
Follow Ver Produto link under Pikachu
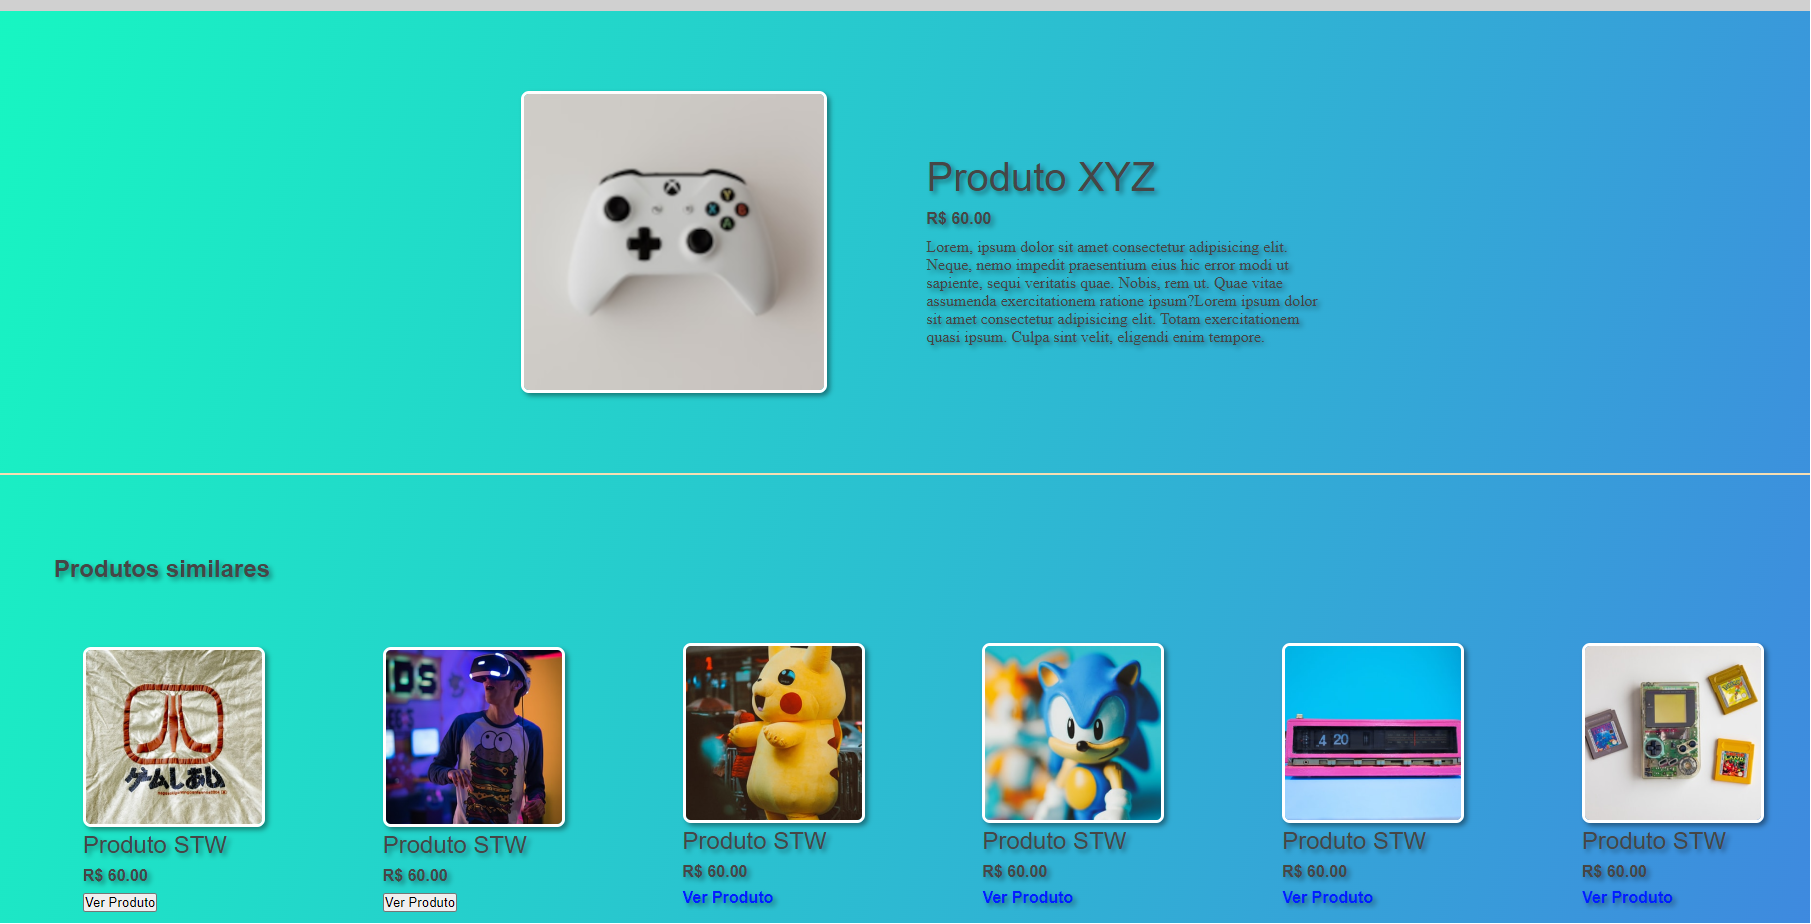coord(728,898)
